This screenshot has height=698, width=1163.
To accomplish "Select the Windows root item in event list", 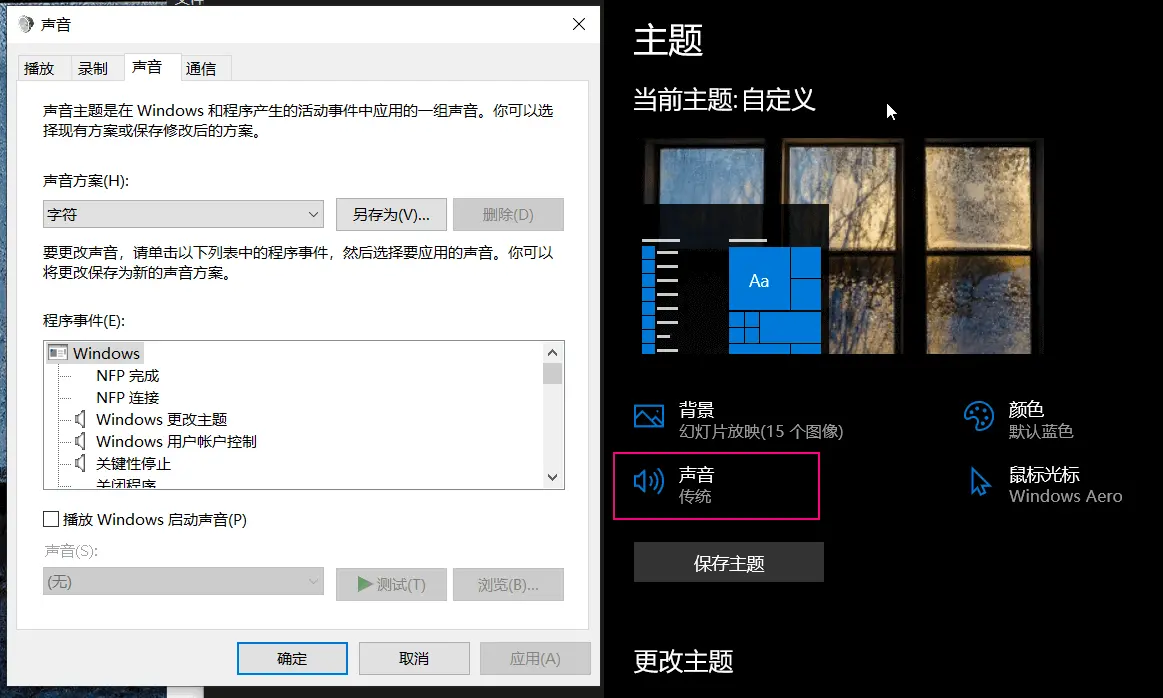I will click(106, 353).
